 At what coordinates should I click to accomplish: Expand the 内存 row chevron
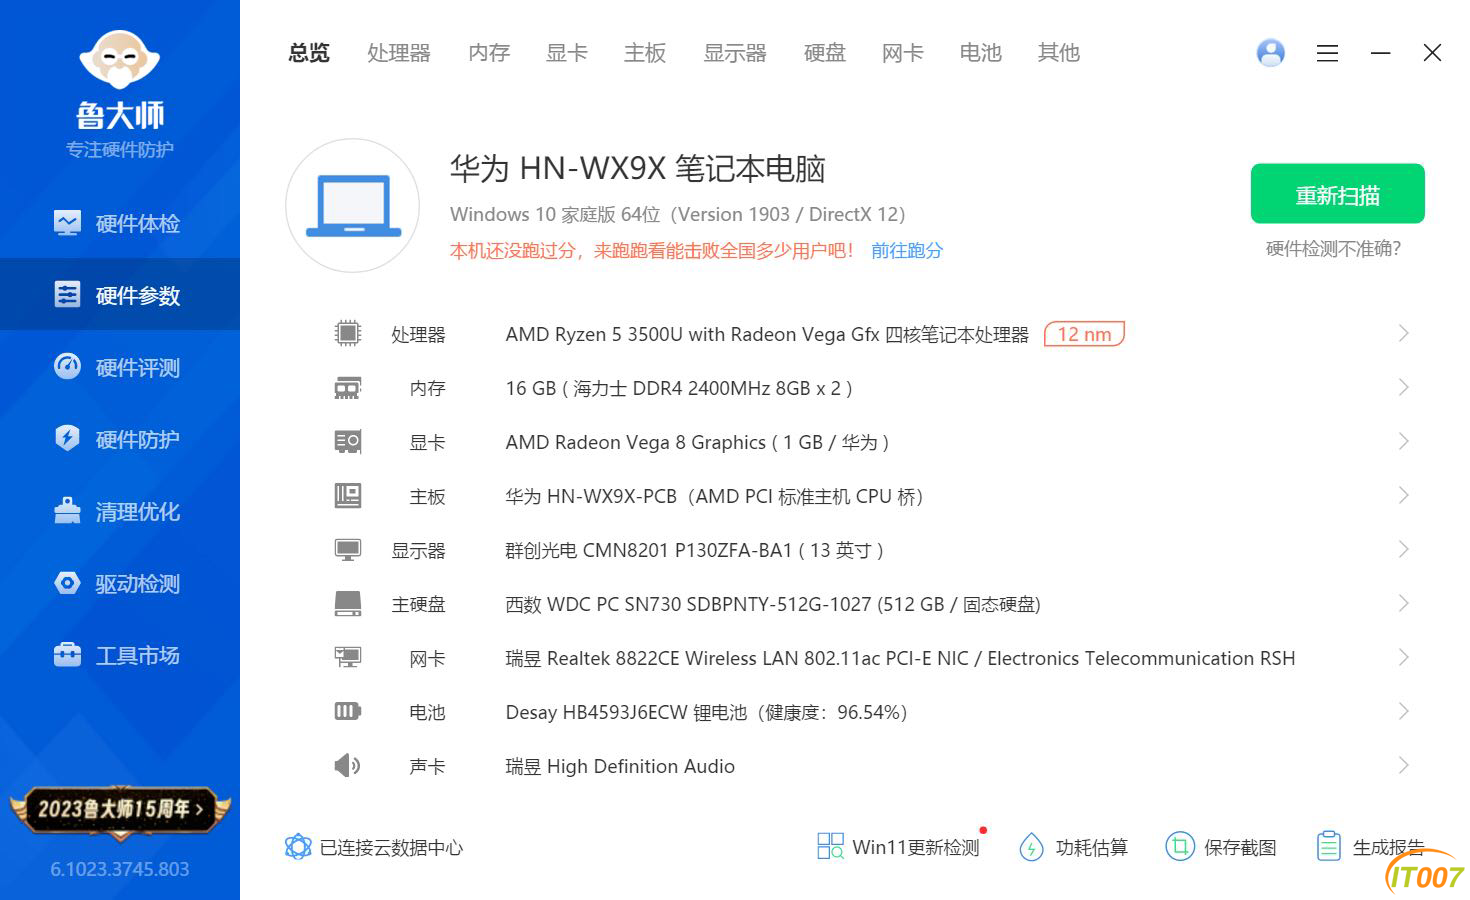[x=1403, y=387]
